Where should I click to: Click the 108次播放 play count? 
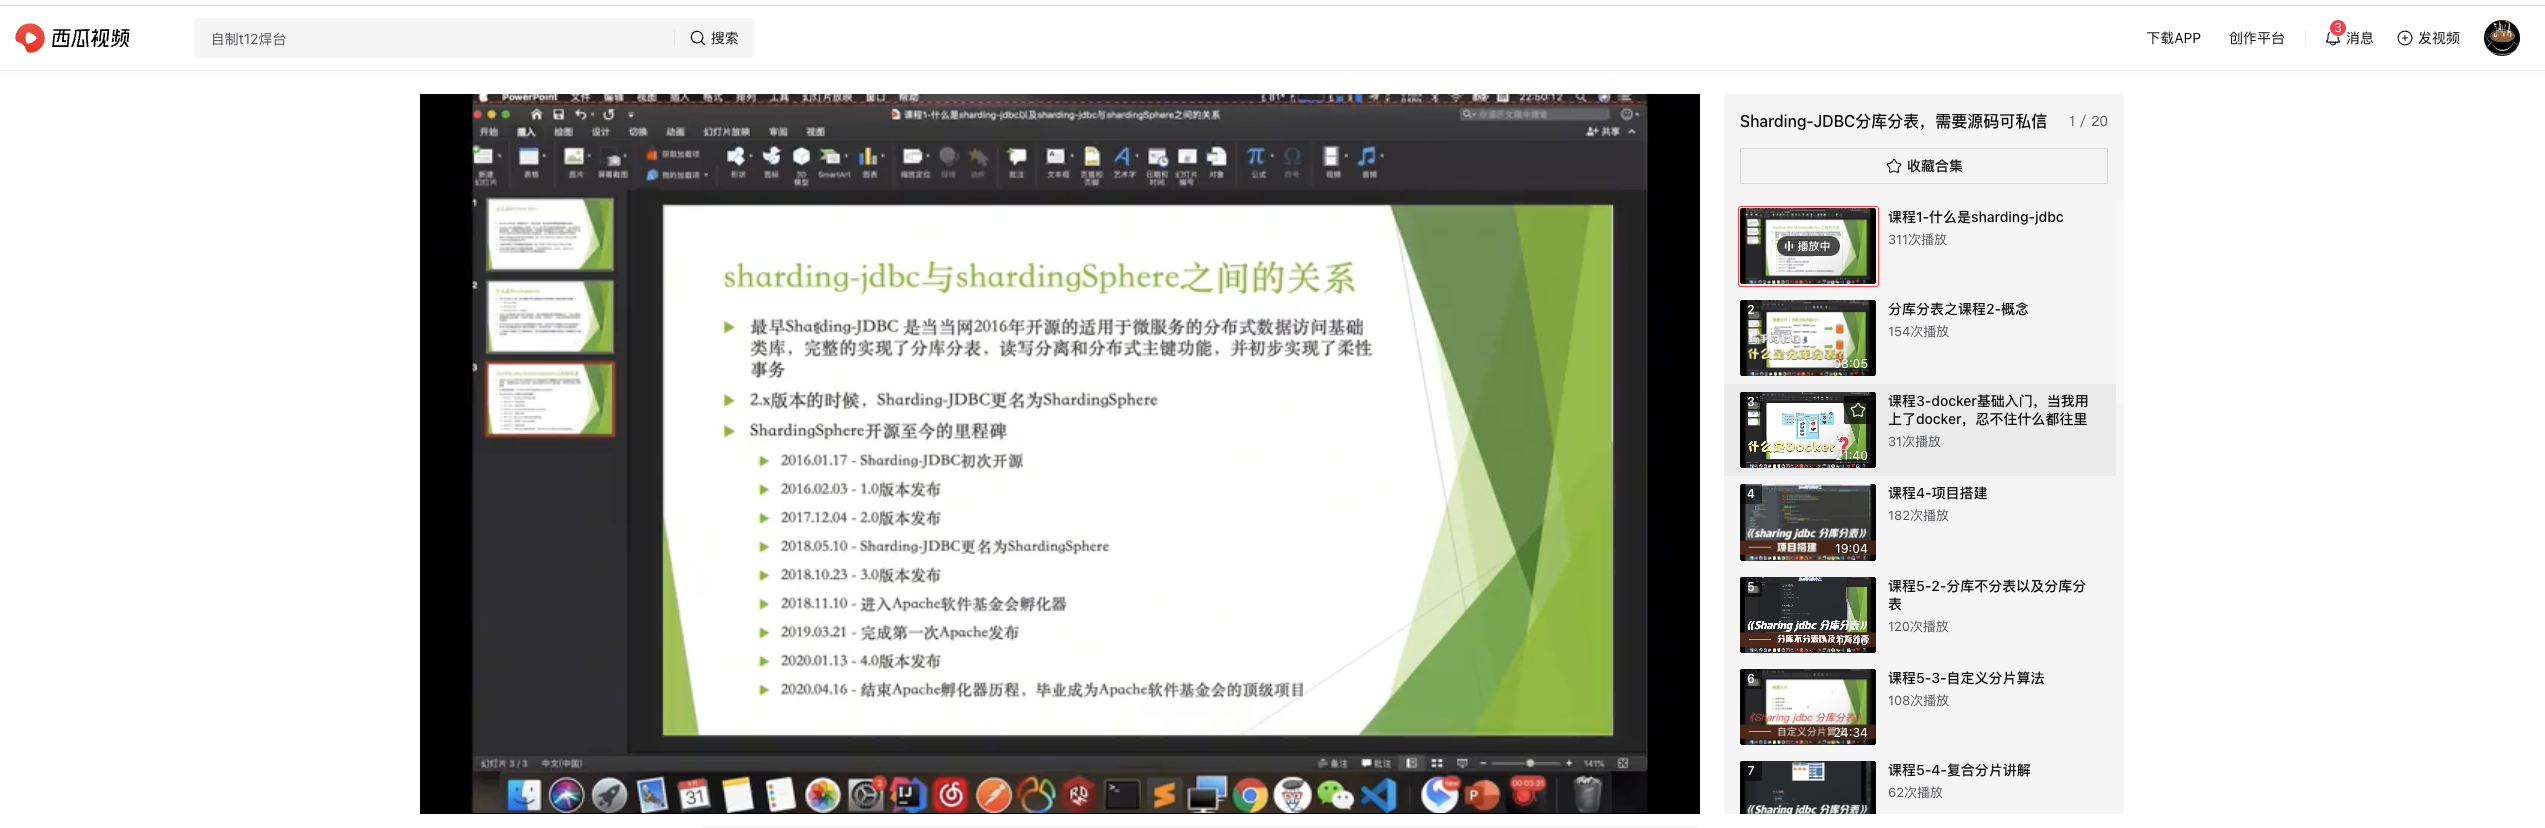1918,701
